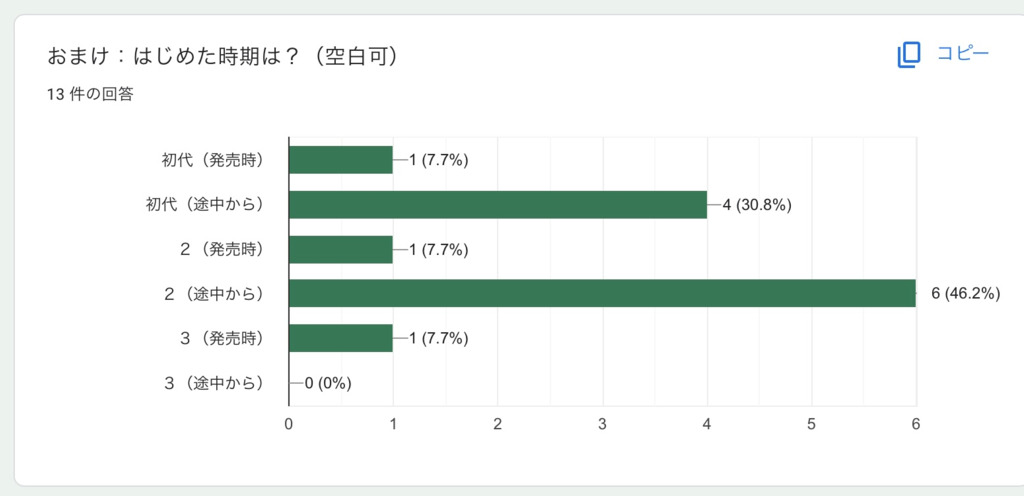
Task: Click the "4 (30.8%)" data label
Action: [x=757, y=205]
